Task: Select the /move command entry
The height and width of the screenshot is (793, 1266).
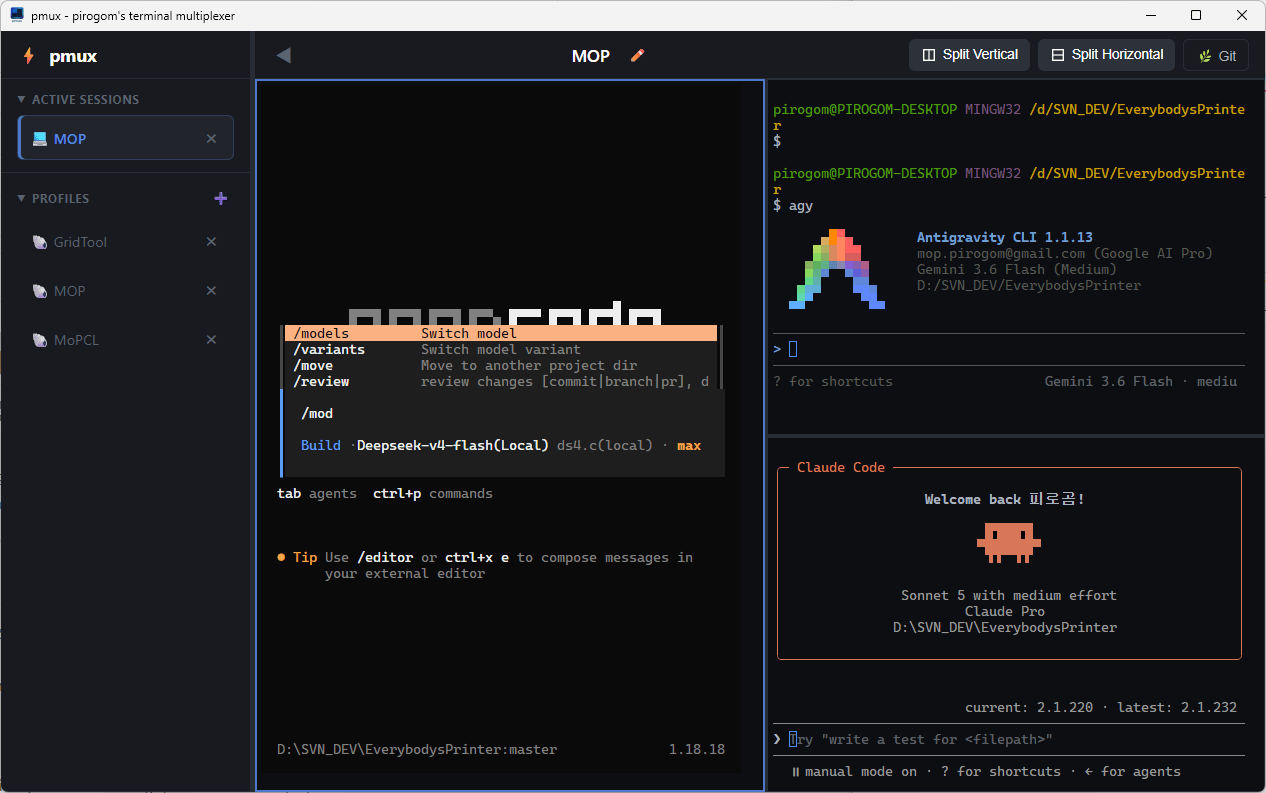Action: click(501, 365)
